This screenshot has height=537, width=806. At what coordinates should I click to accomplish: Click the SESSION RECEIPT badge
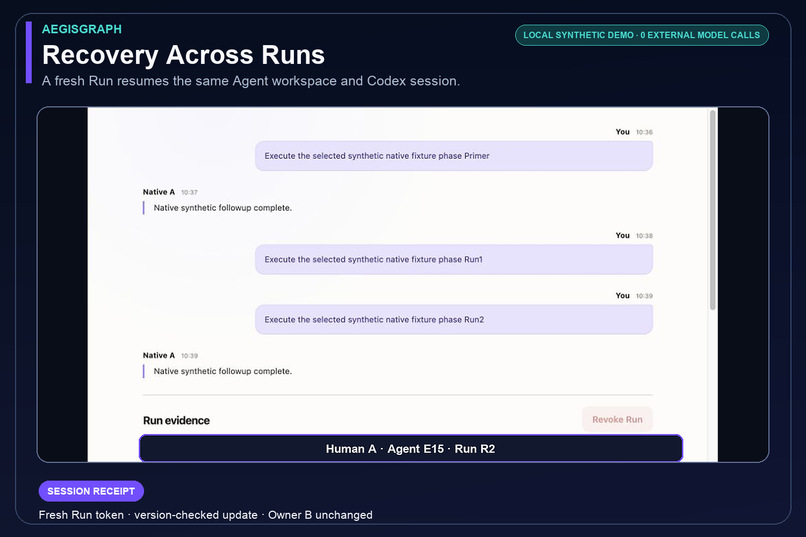point(91,491)
